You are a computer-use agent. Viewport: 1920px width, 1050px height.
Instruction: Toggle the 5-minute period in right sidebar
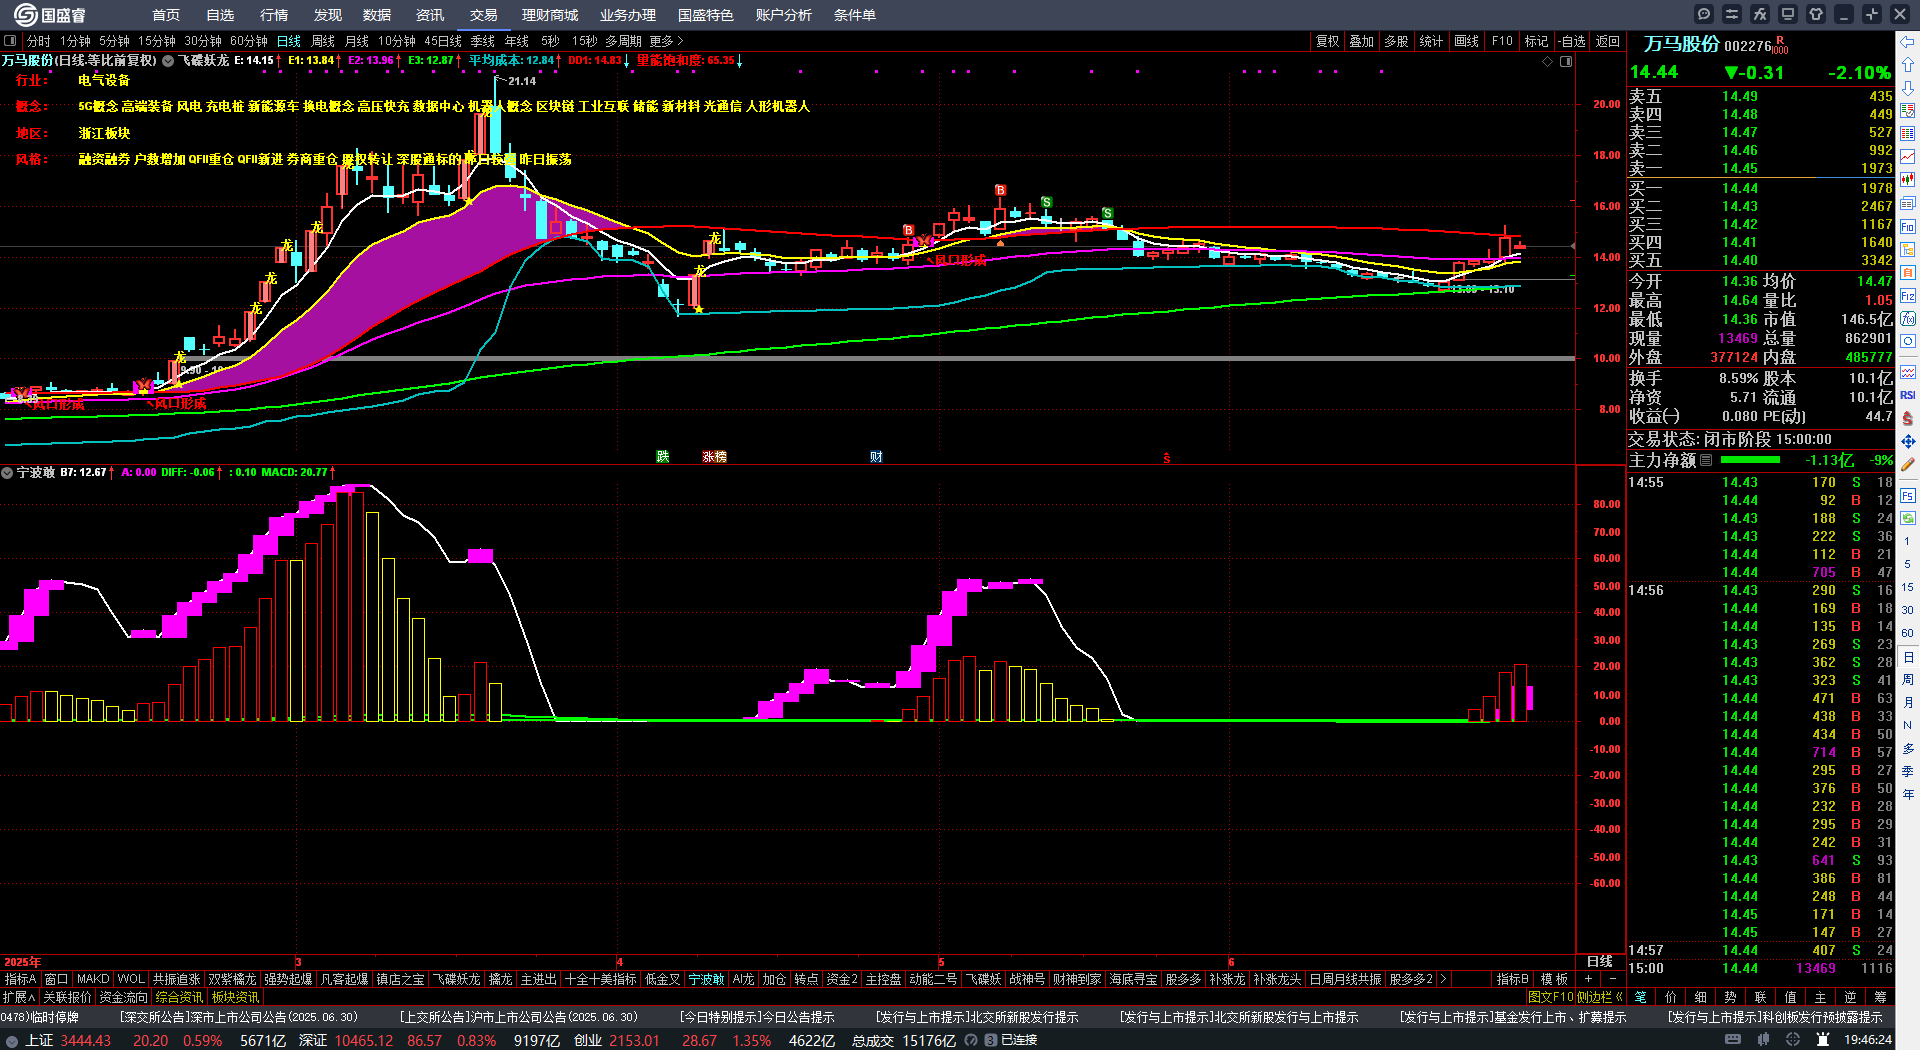pyautogui.click(x=1907, y=564)
